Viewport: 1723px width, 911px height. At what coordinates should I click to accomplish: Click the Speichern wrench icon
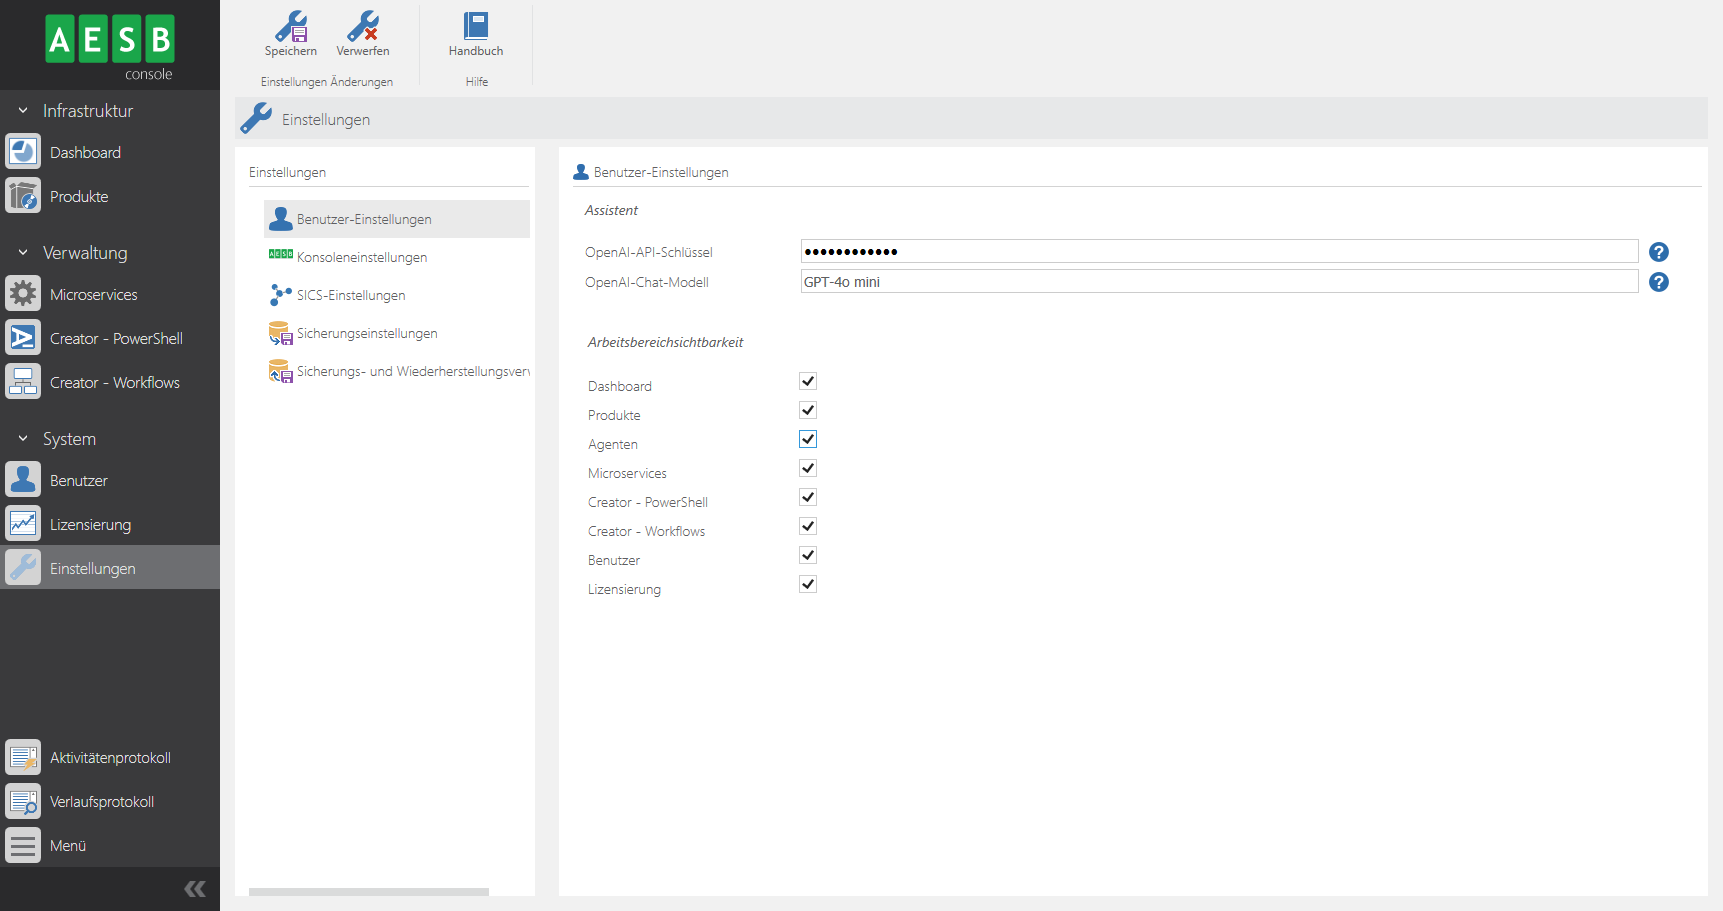291,27
